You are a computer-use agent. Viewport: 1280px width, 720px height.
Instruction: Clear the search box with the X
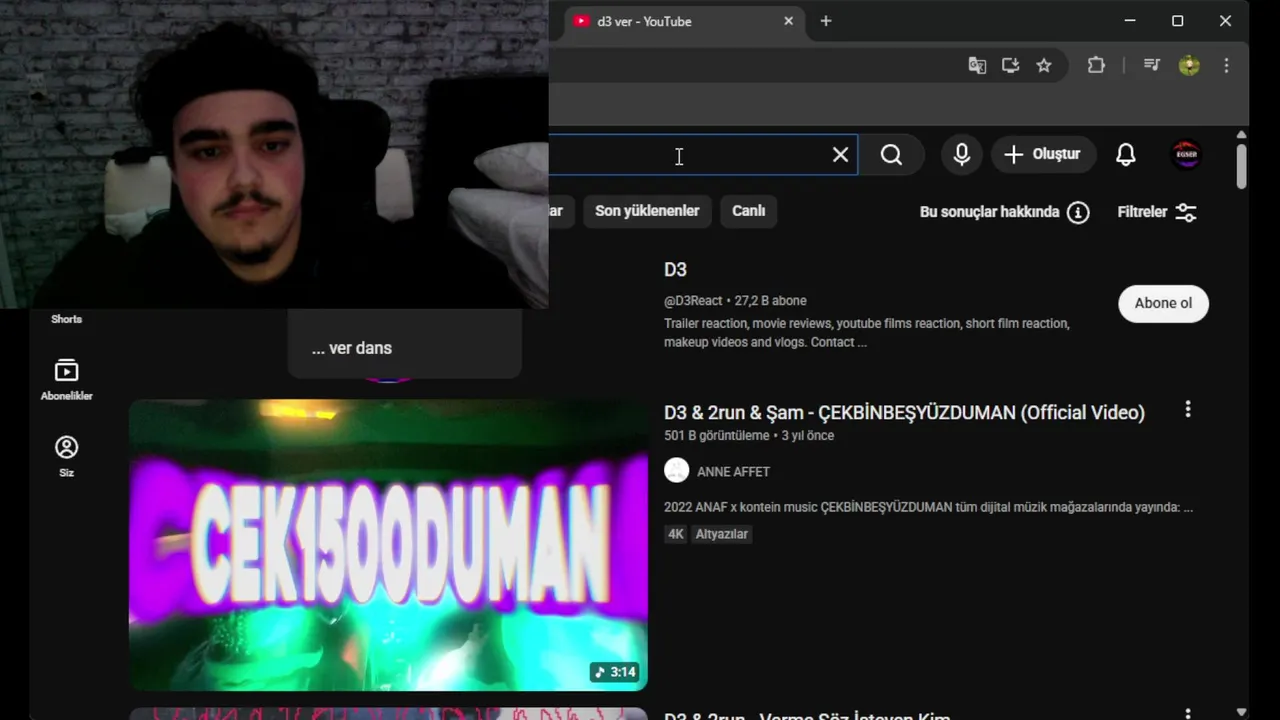click(x=840, y=155)
